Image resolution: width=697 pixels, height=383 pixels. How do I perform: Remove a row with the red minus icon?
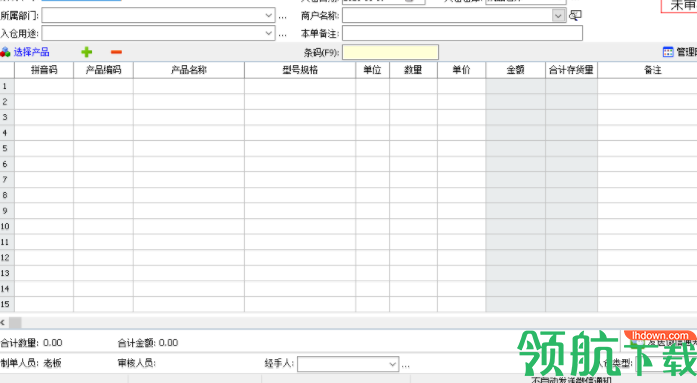(116, 52)
